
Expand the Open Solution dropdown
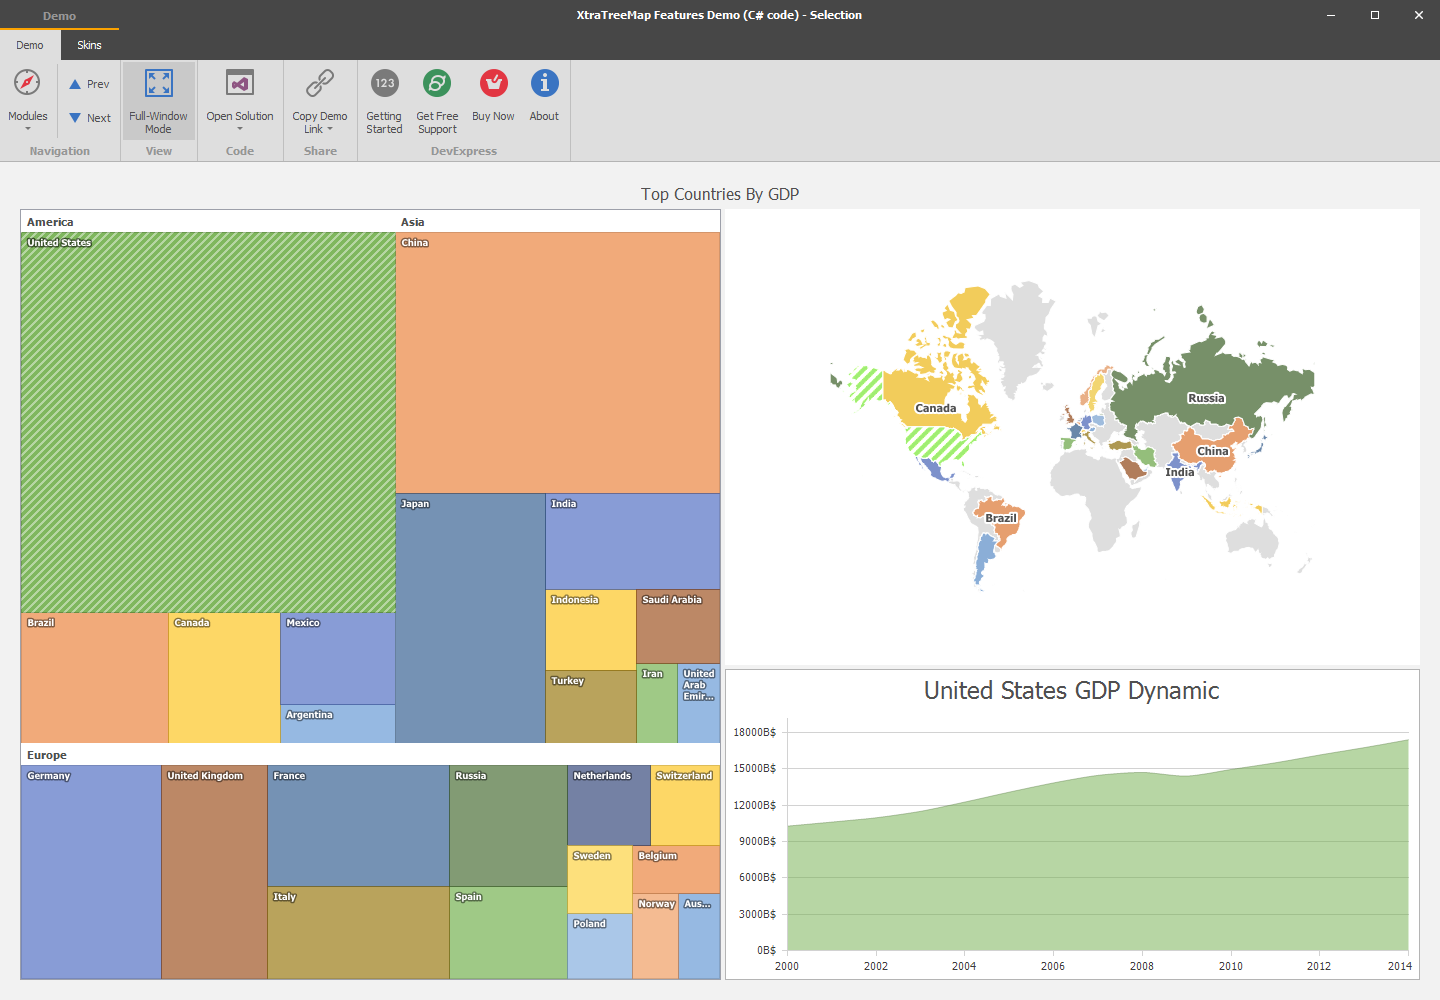(x=240, y=128)
